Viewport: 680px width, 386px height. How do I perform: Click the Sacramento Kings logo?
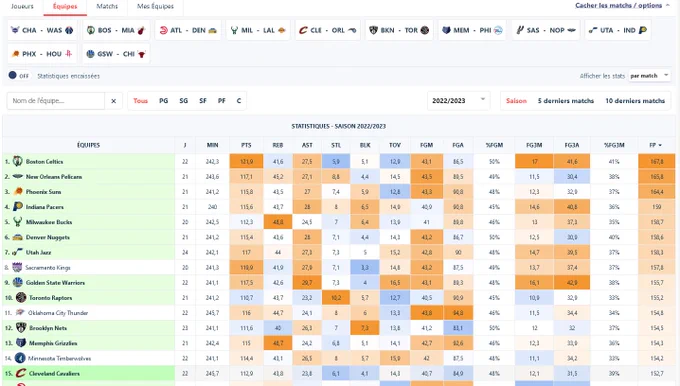click(17, 267)
